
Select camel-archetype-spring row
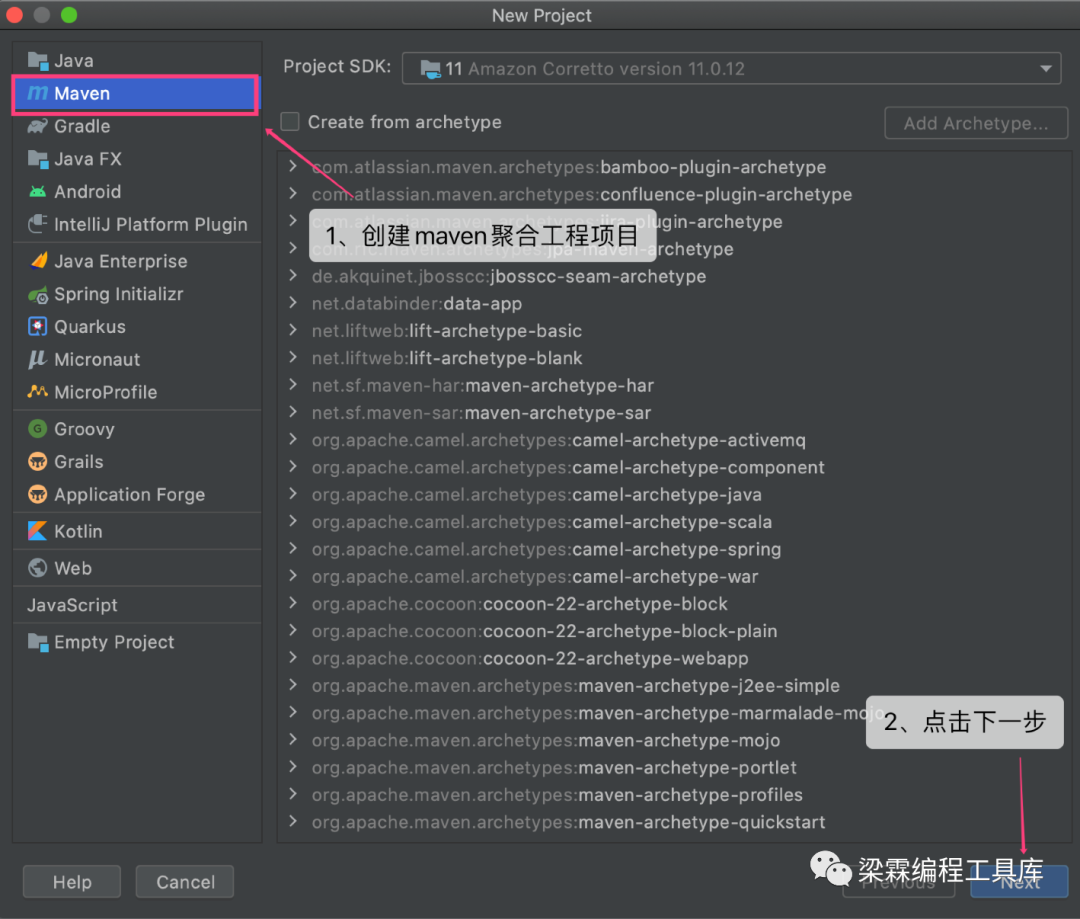(x=674, y=549)
